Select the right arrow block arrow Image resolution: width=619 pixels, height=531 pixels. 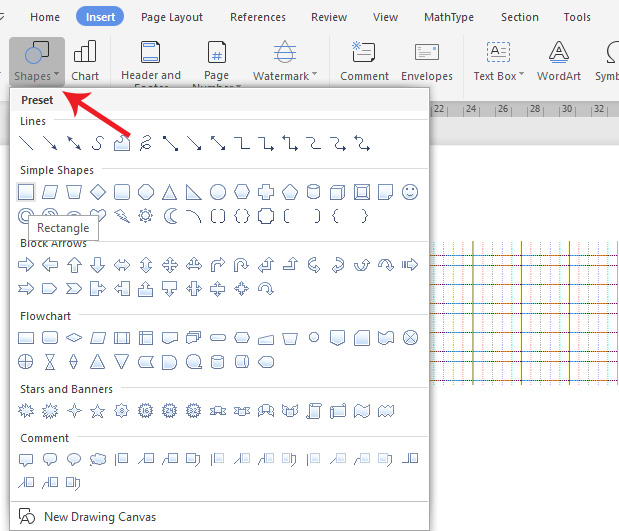tap(27, 265)
